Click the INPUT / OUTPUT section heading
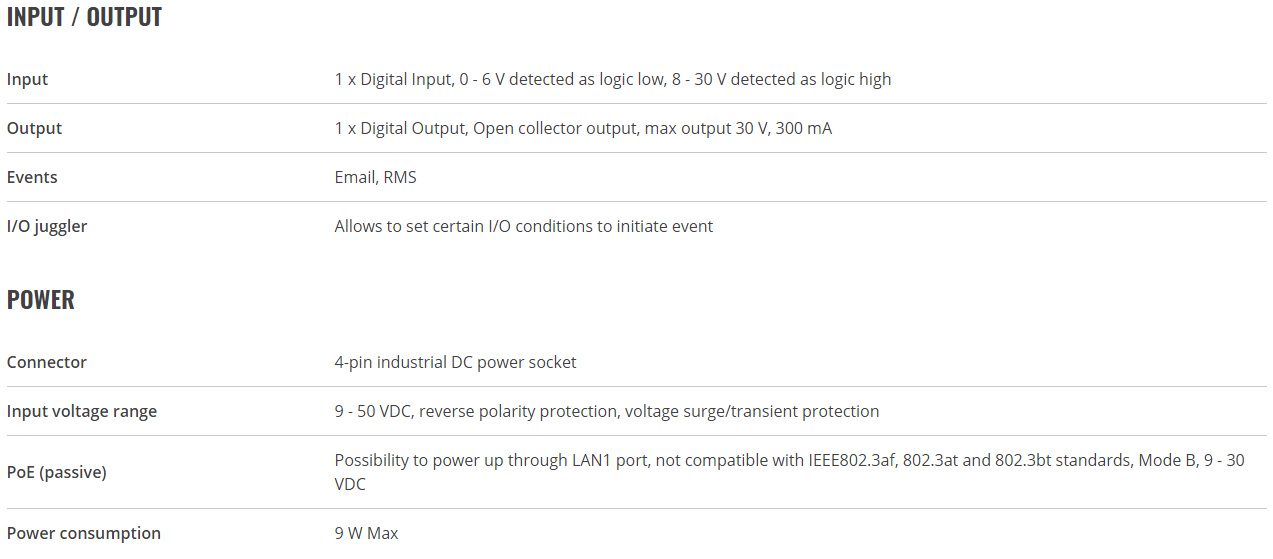 coord(84,17)
